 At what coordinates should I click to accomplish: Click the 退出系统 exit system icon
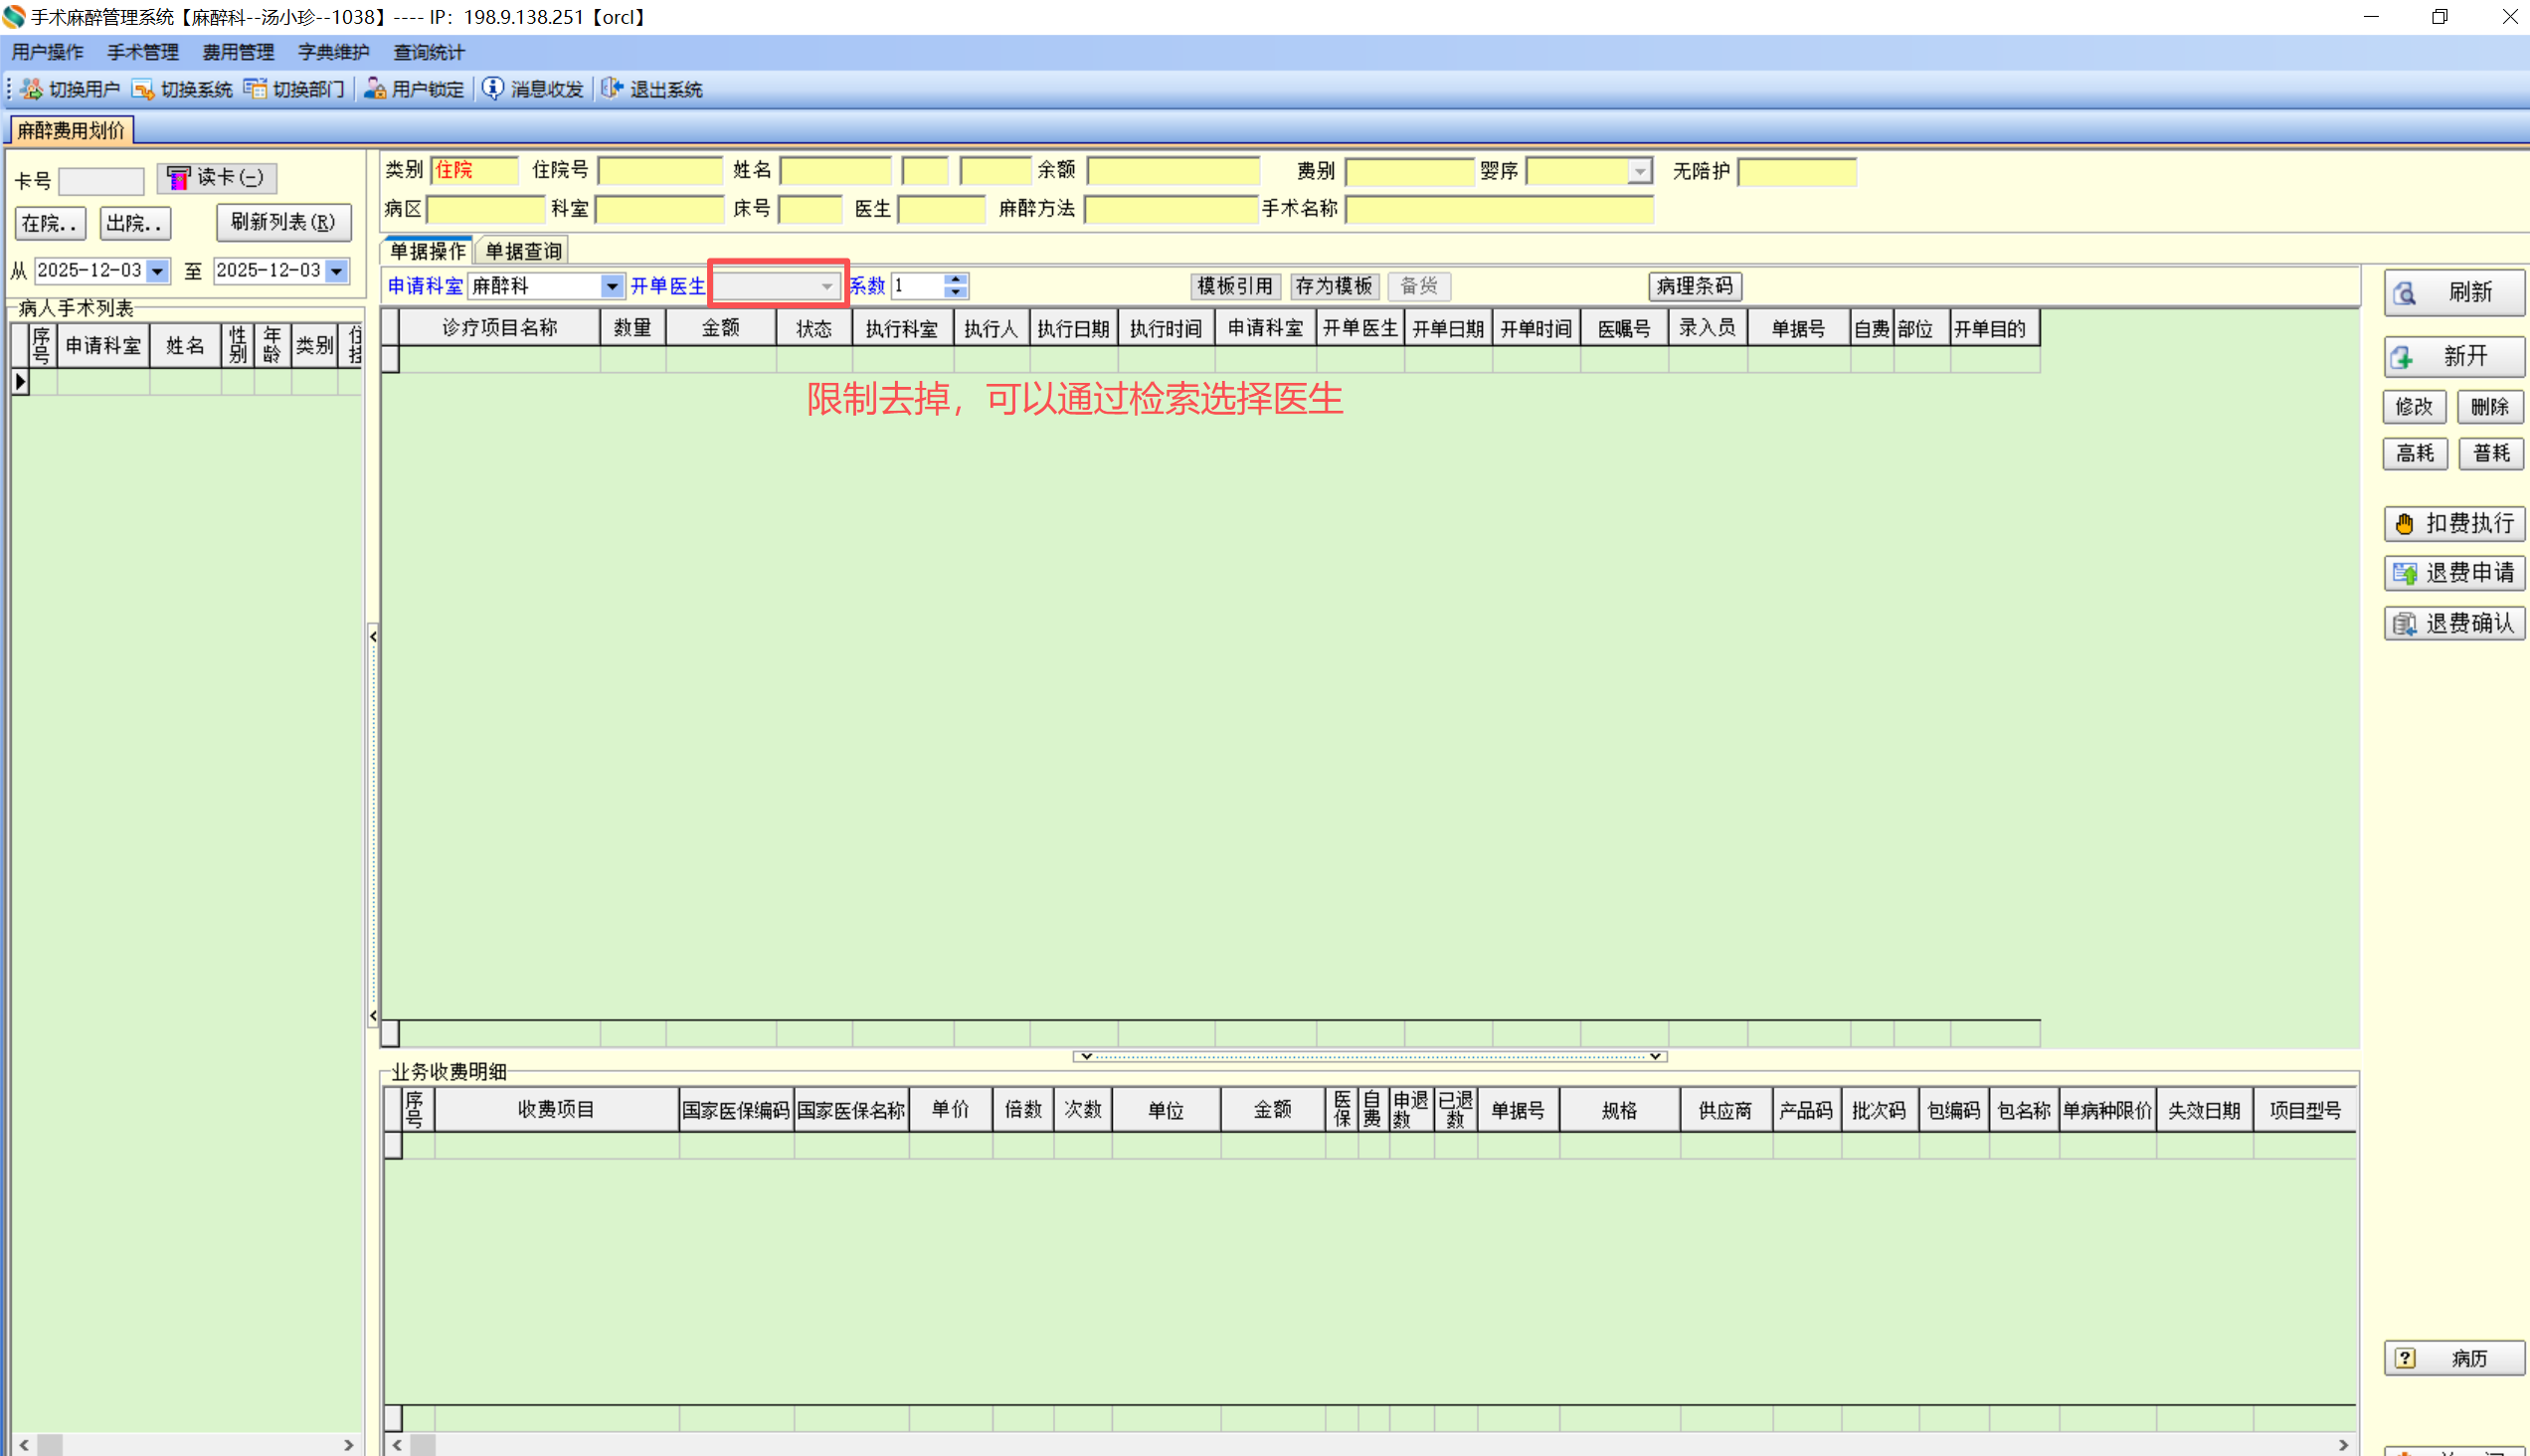click(x=611, y=89)
